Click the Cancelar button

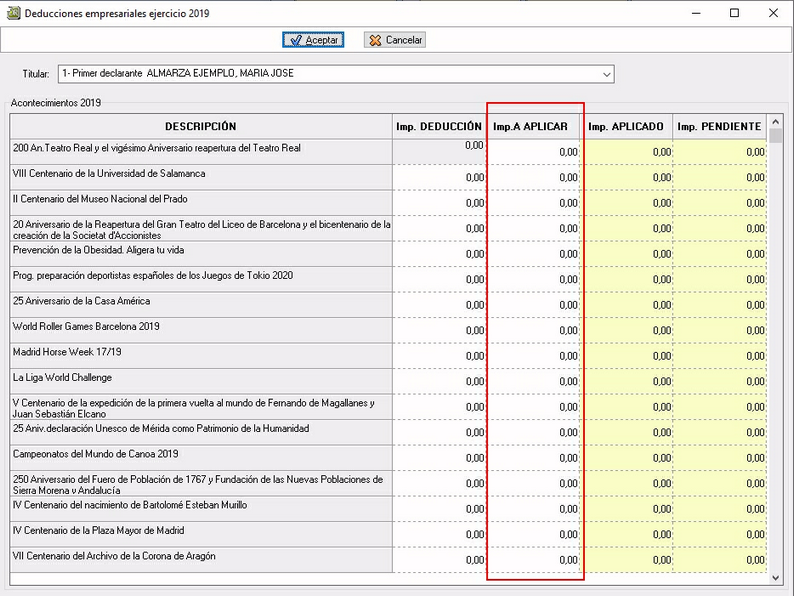pos(394,40)
